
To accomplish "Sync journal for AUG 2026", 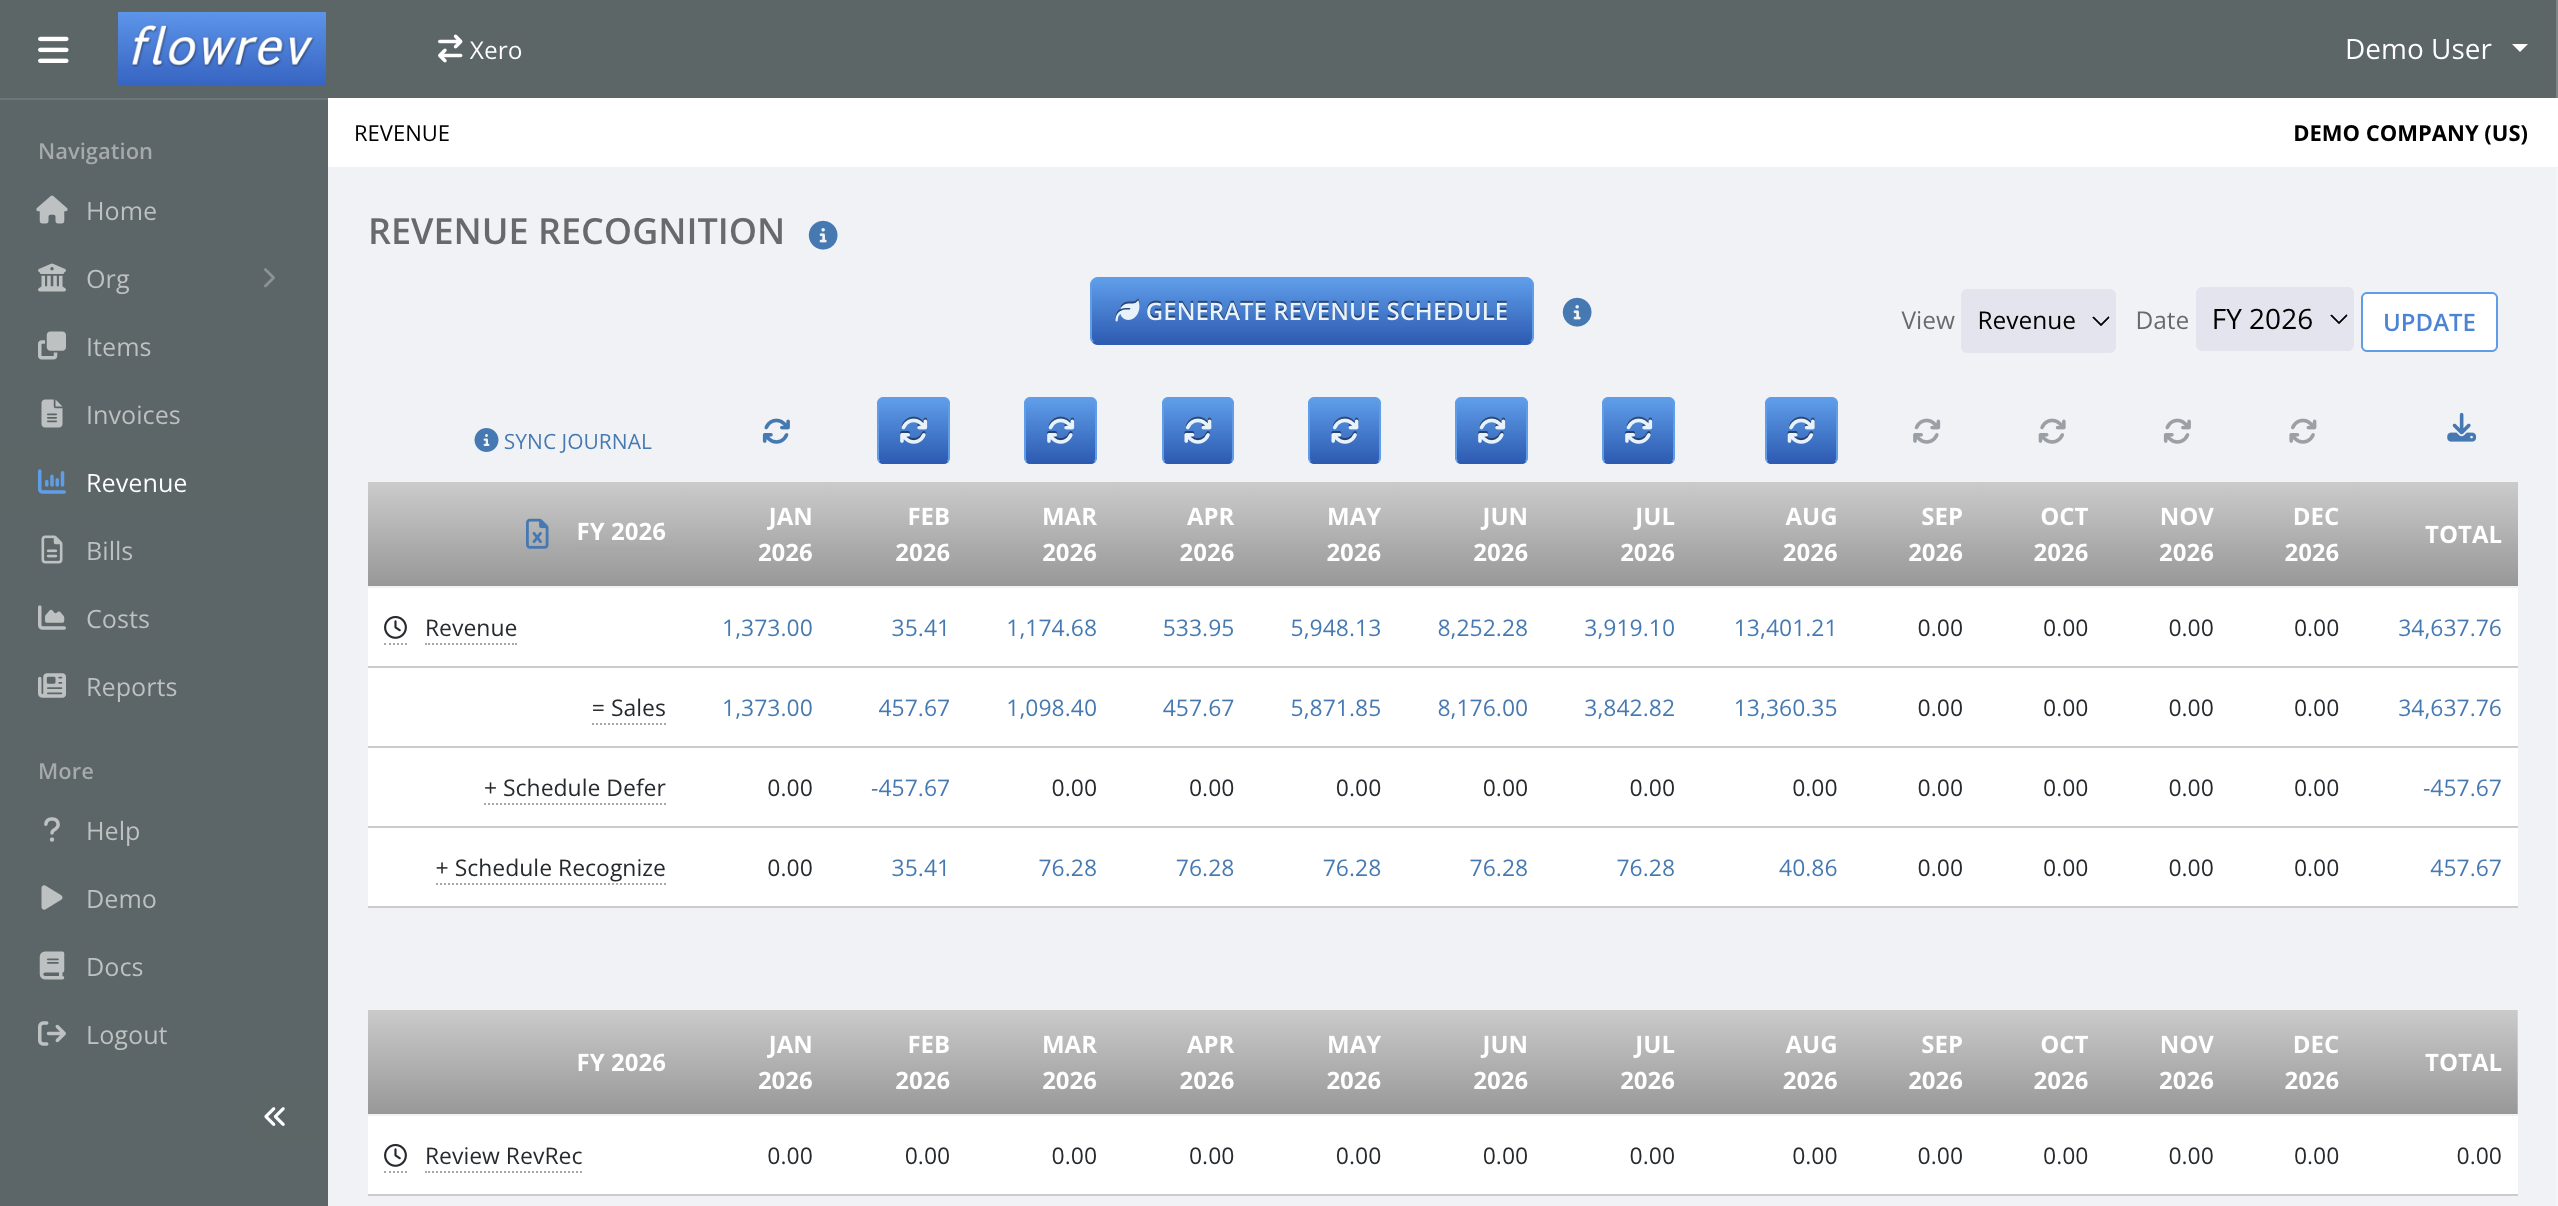I will 1801,431.
